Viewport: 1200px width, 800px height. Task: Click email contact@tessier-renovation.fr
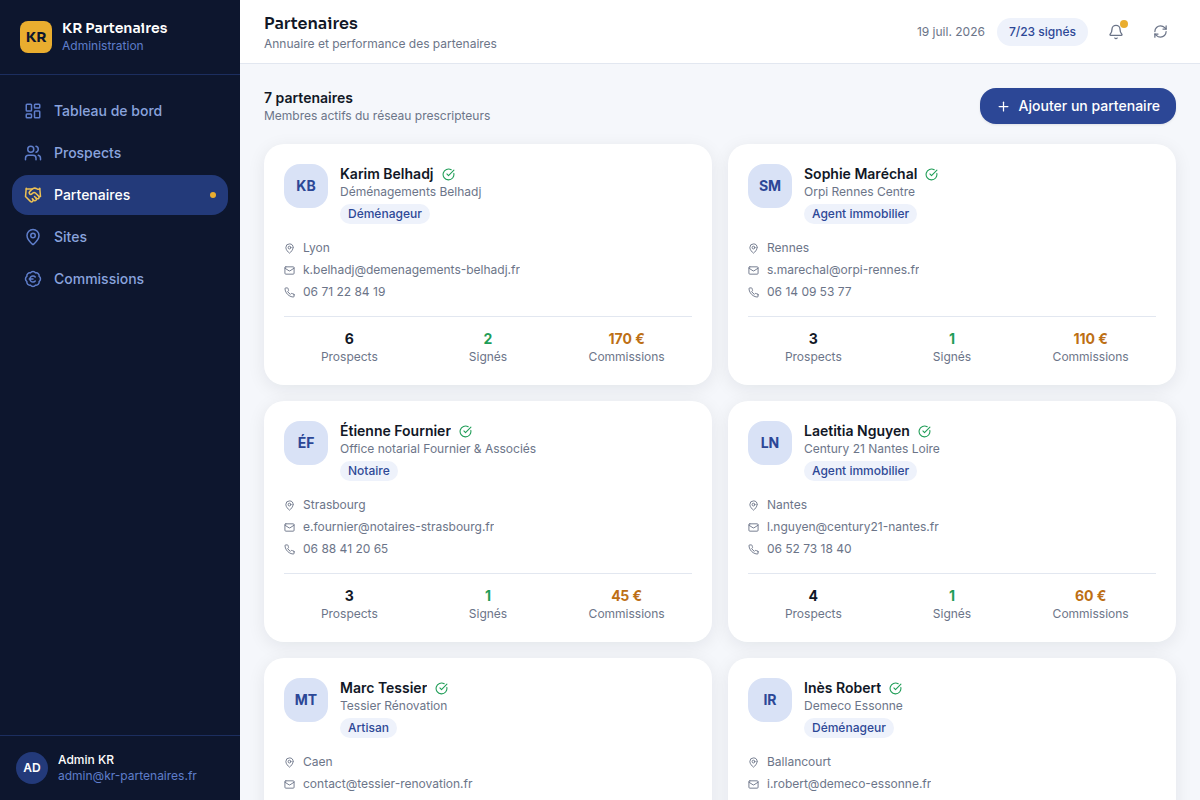387,784
